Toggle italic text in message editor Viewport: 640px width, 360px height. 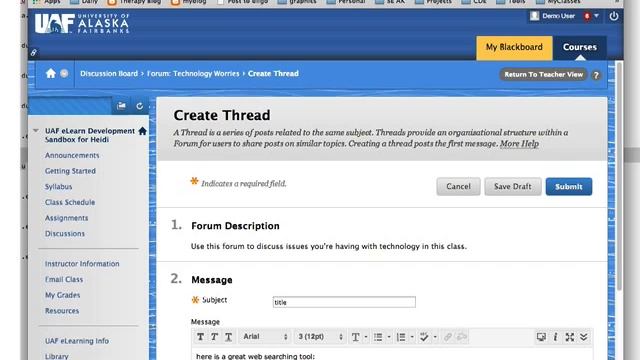[x=214, y=337]
